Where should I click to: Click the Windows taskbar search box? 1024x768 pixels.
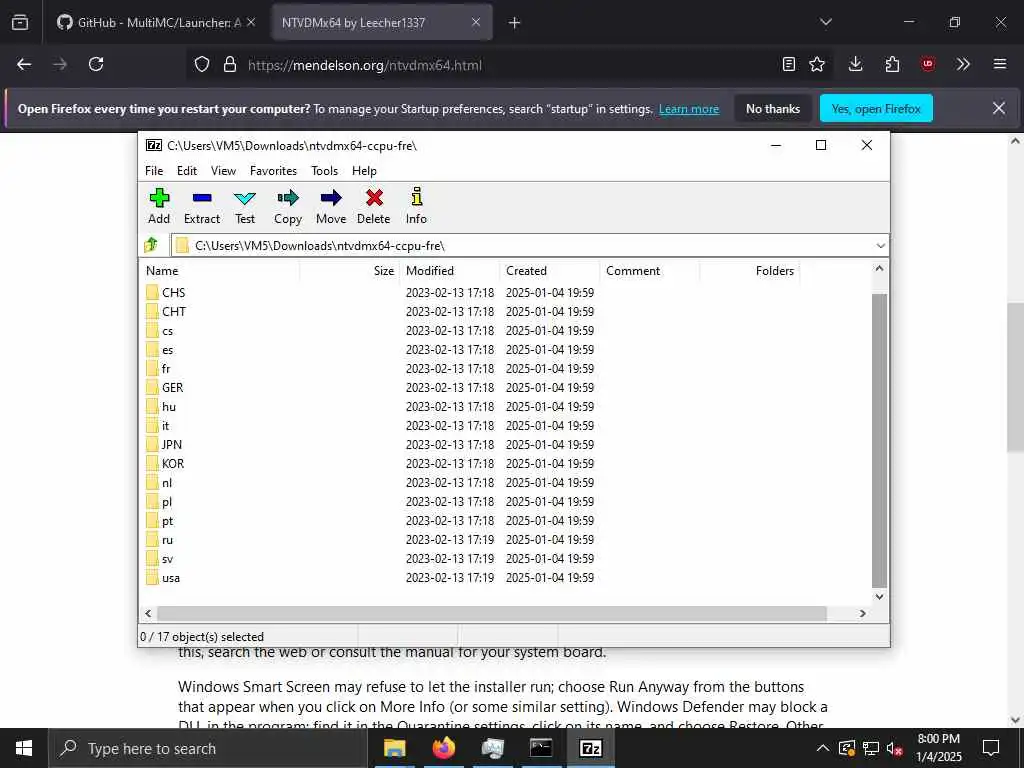tap(208, 748)
